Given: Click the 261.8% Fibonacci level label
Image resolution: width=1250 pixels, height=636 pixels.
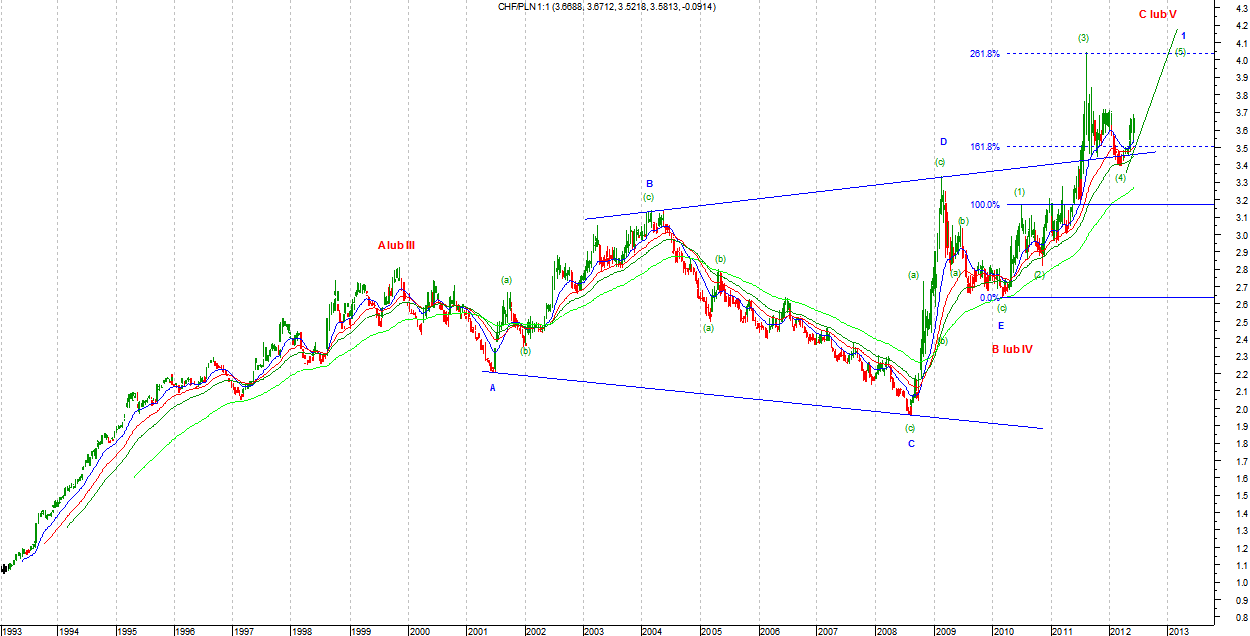Looking at the screenshot, I should 984,54.
